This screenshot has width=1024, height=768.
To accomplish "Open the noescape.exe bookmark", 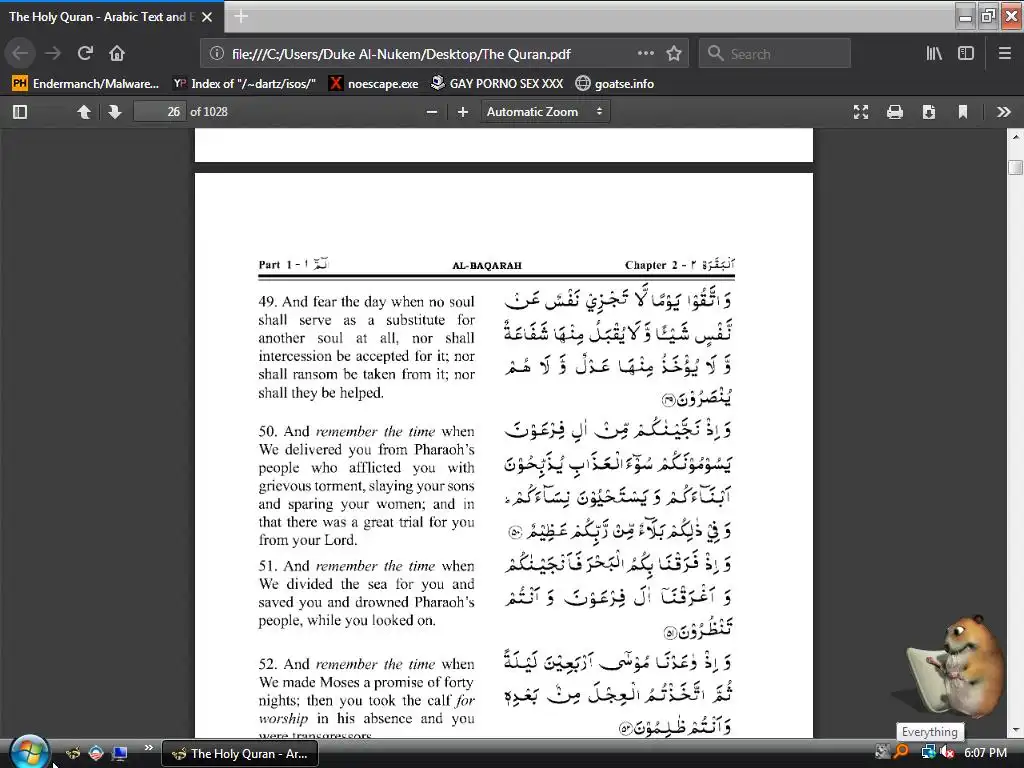I will click(374, 84).
